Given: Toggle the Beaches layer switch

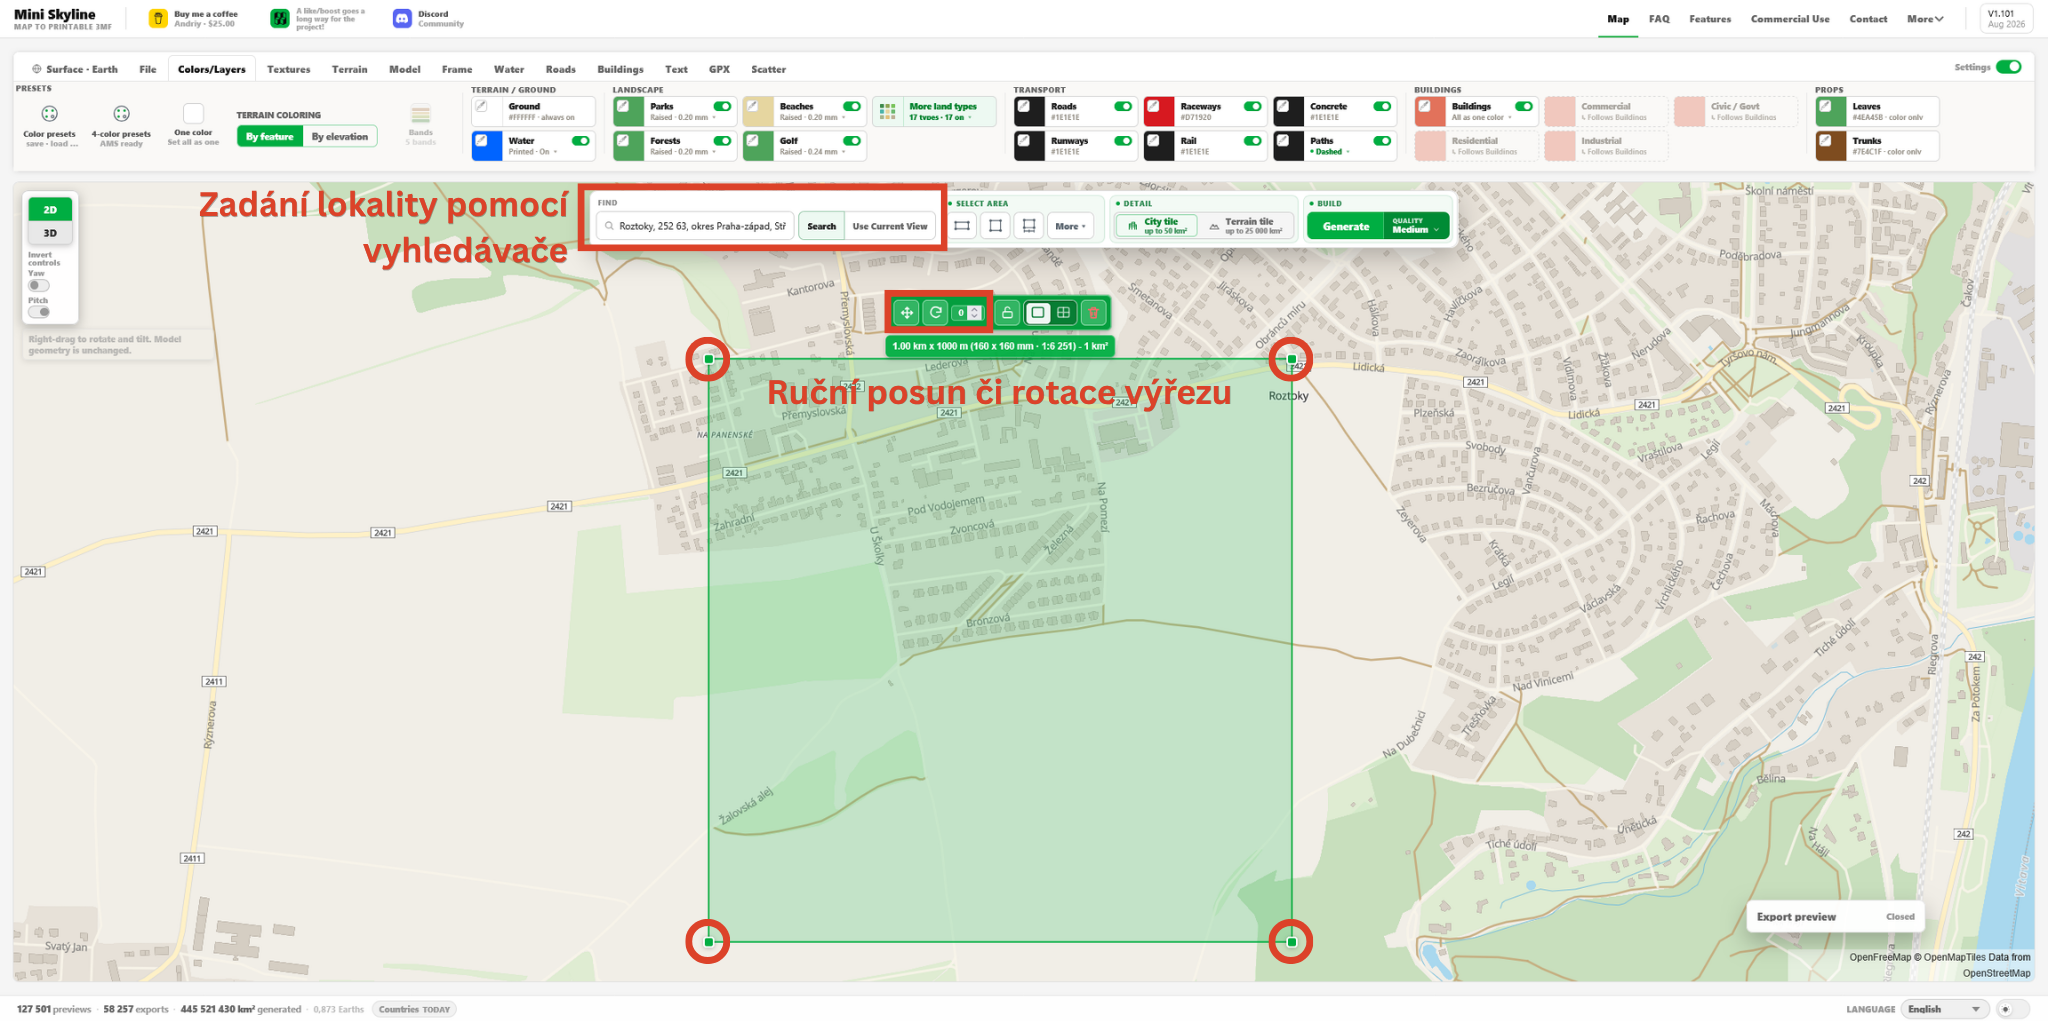Looking at the screenshot, I should [852, 106].
